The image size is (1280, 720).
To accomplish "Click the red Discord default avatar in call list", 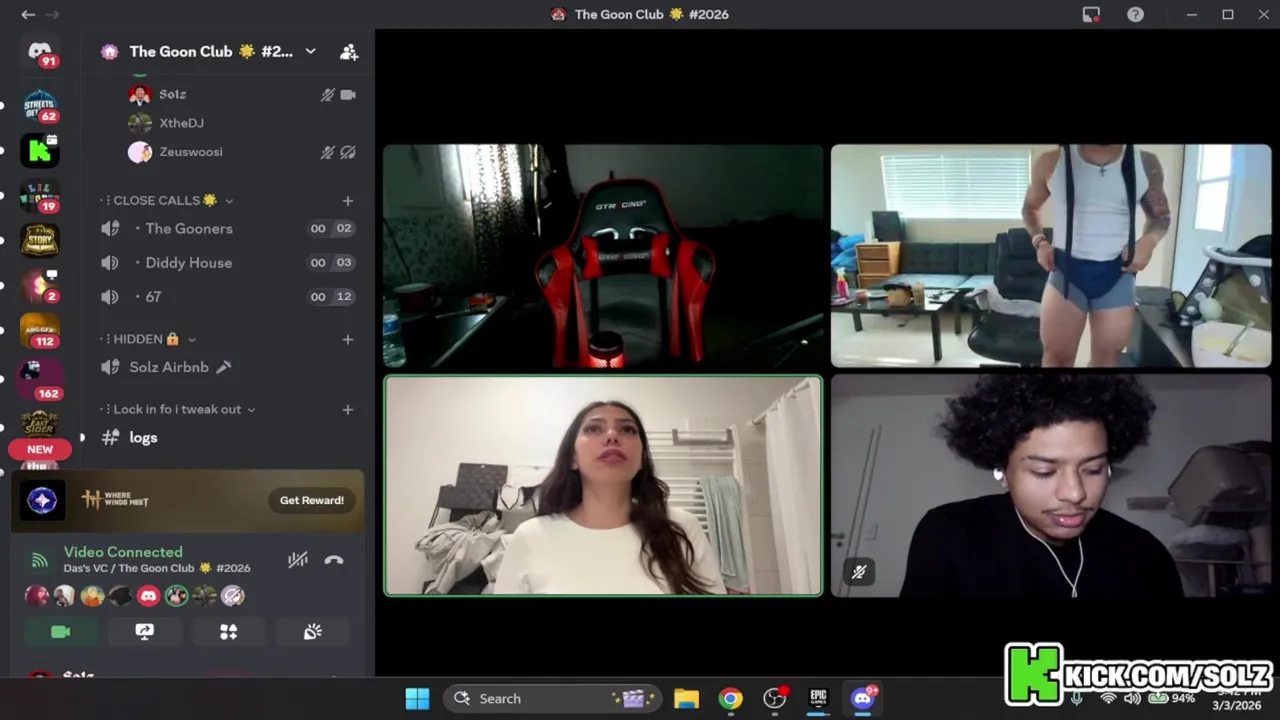I will coord(148,596).
